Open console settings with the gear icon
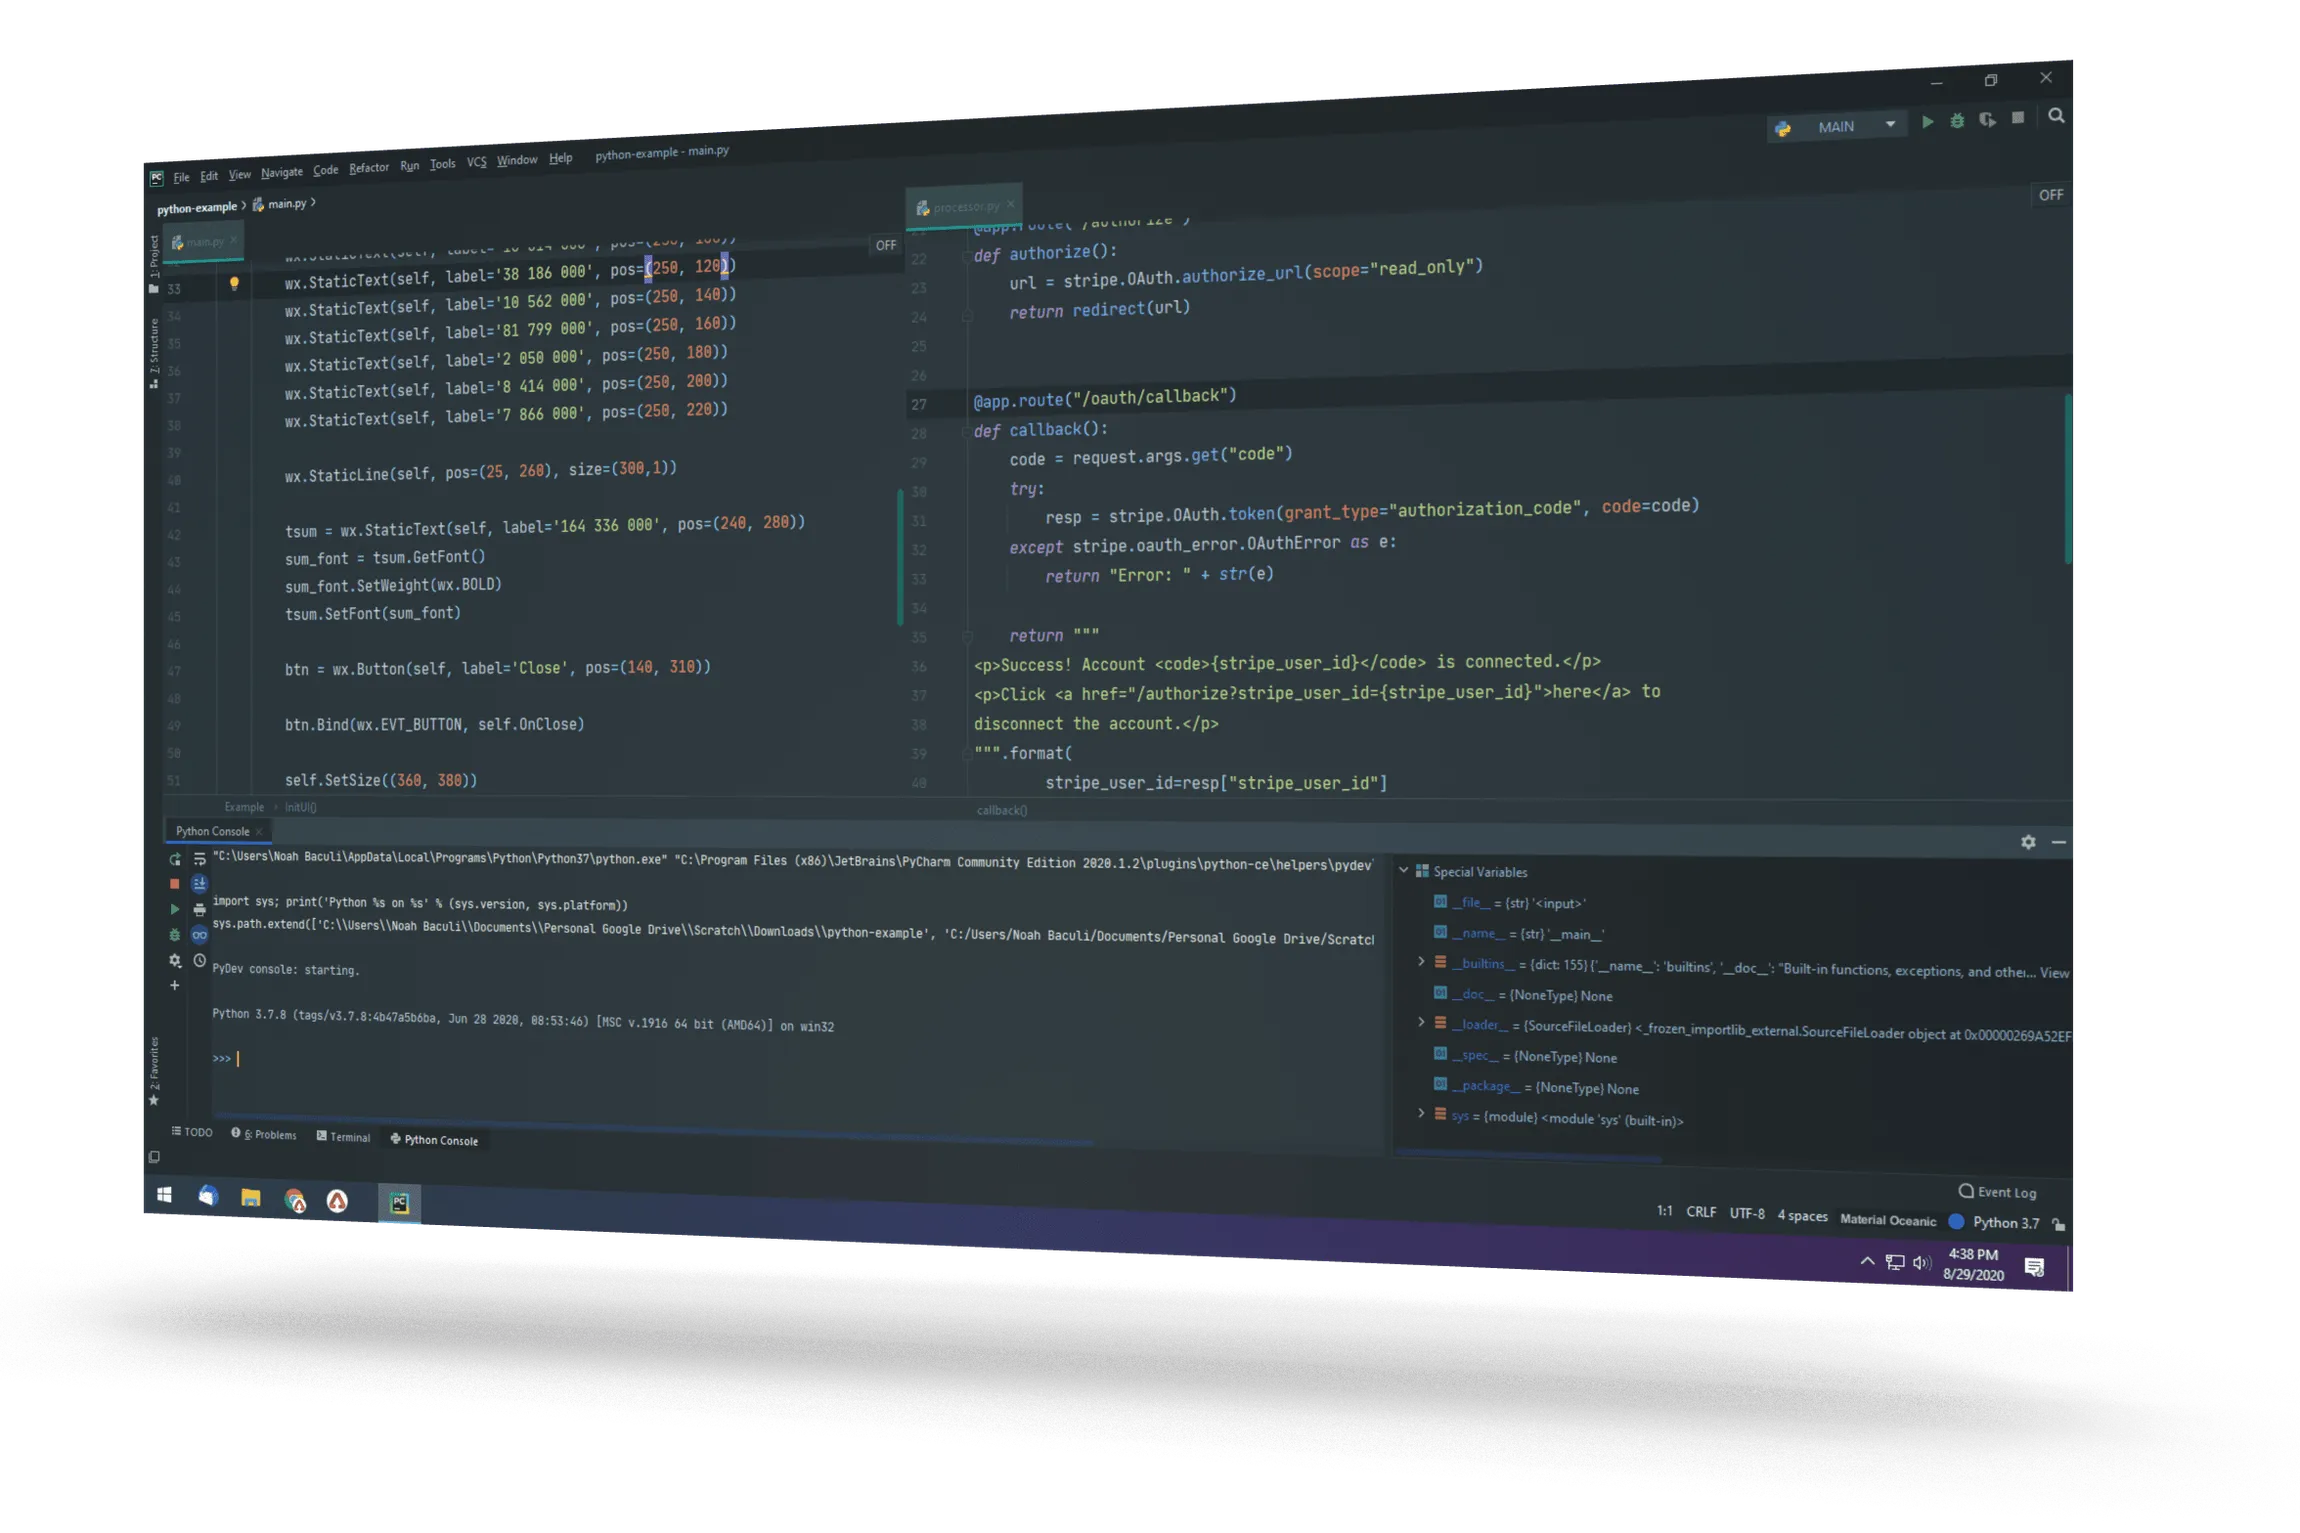The width and height of the screenshot is (2300, 1533). click(174, 961)
